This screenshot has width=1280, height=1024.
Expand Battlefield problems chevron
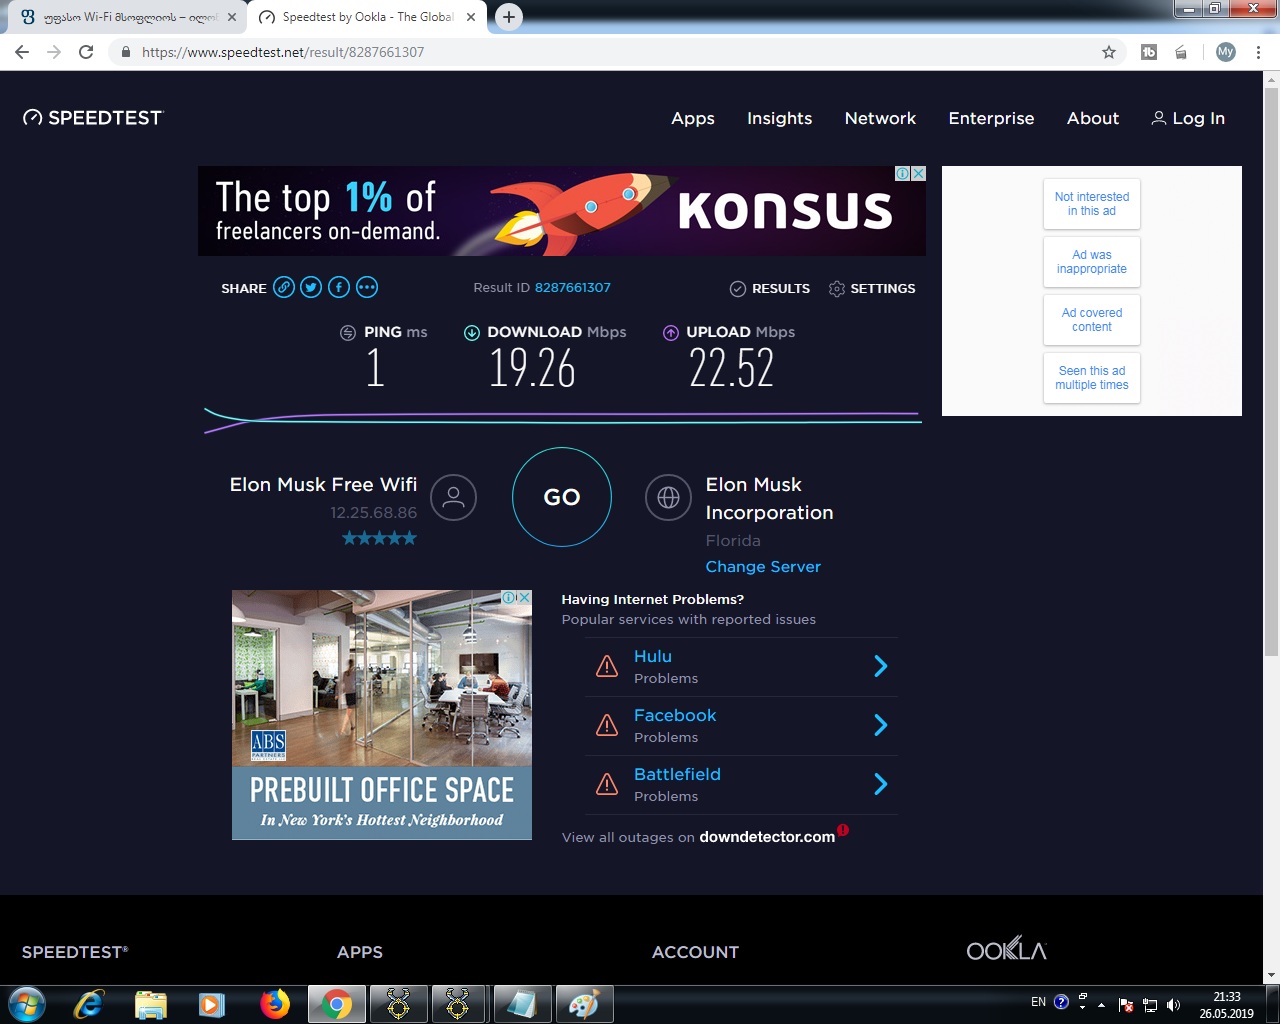(881, 784)
